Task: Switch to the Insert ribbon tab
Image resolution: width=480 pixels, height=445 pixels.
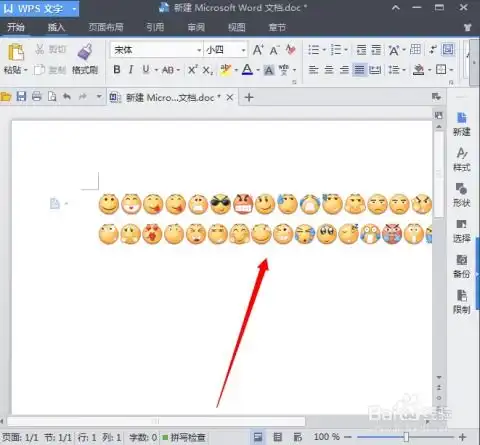Action: (x=56, y=27)
